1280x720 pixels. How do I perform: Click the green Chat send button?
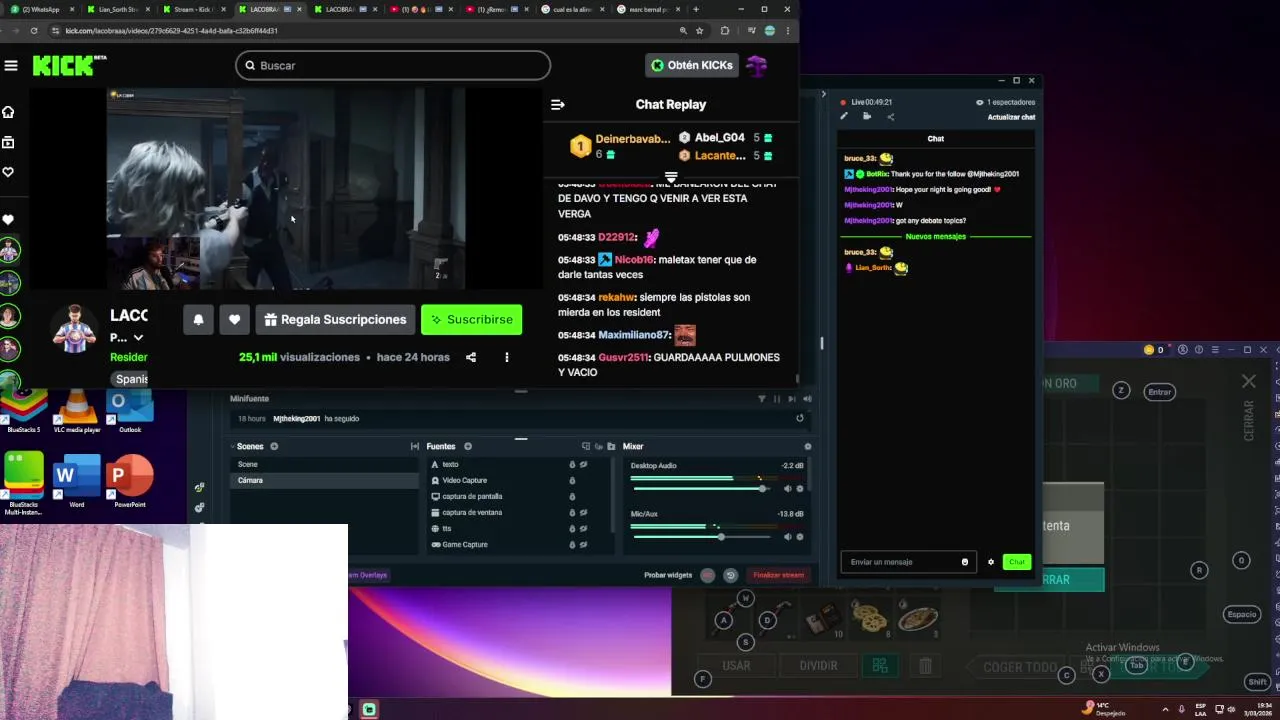coord(1017,562)
